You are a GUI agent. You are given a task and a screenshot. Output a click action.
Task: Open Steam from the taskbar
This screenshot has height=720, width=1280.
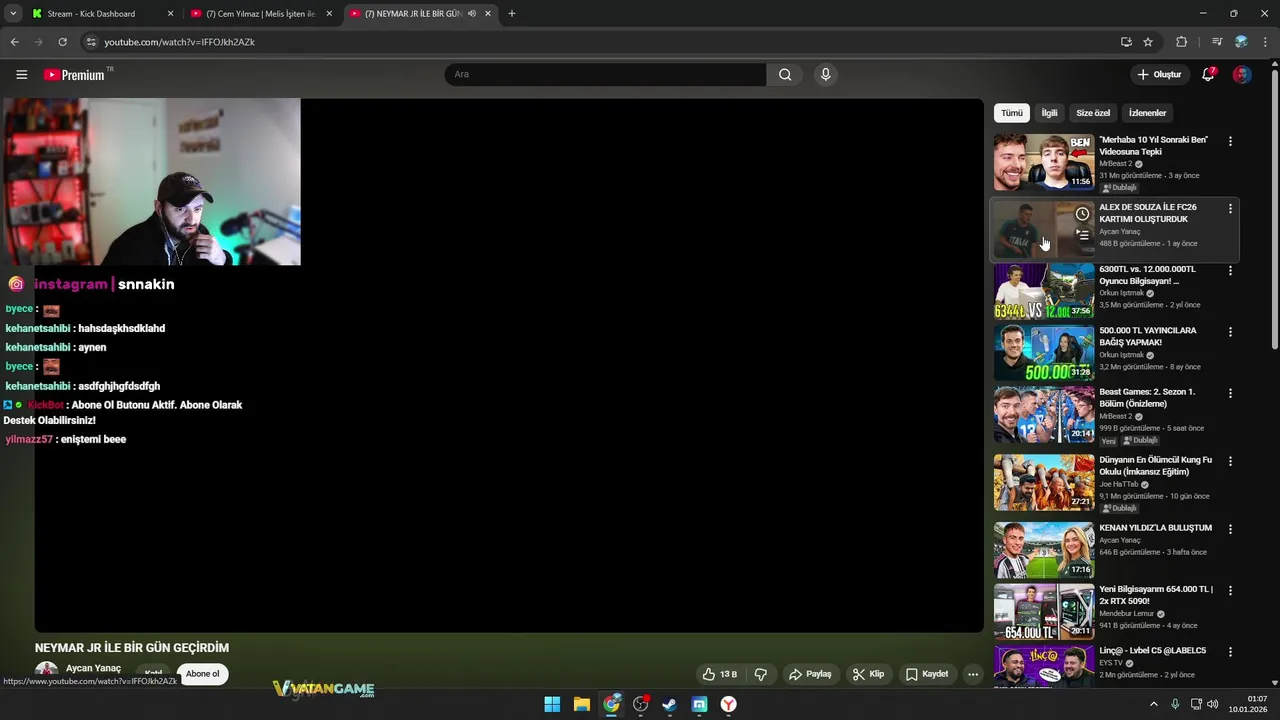click(670, 704)
